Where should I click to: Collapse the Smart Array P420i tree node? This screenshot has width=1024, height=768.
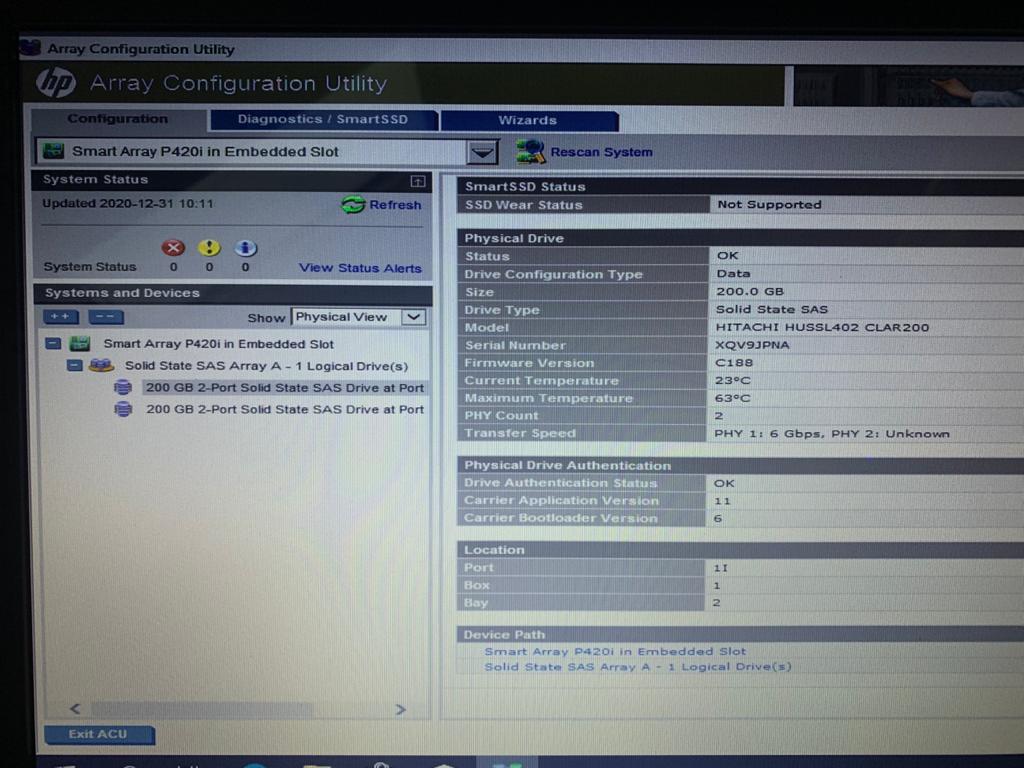[x=54, y=344]
